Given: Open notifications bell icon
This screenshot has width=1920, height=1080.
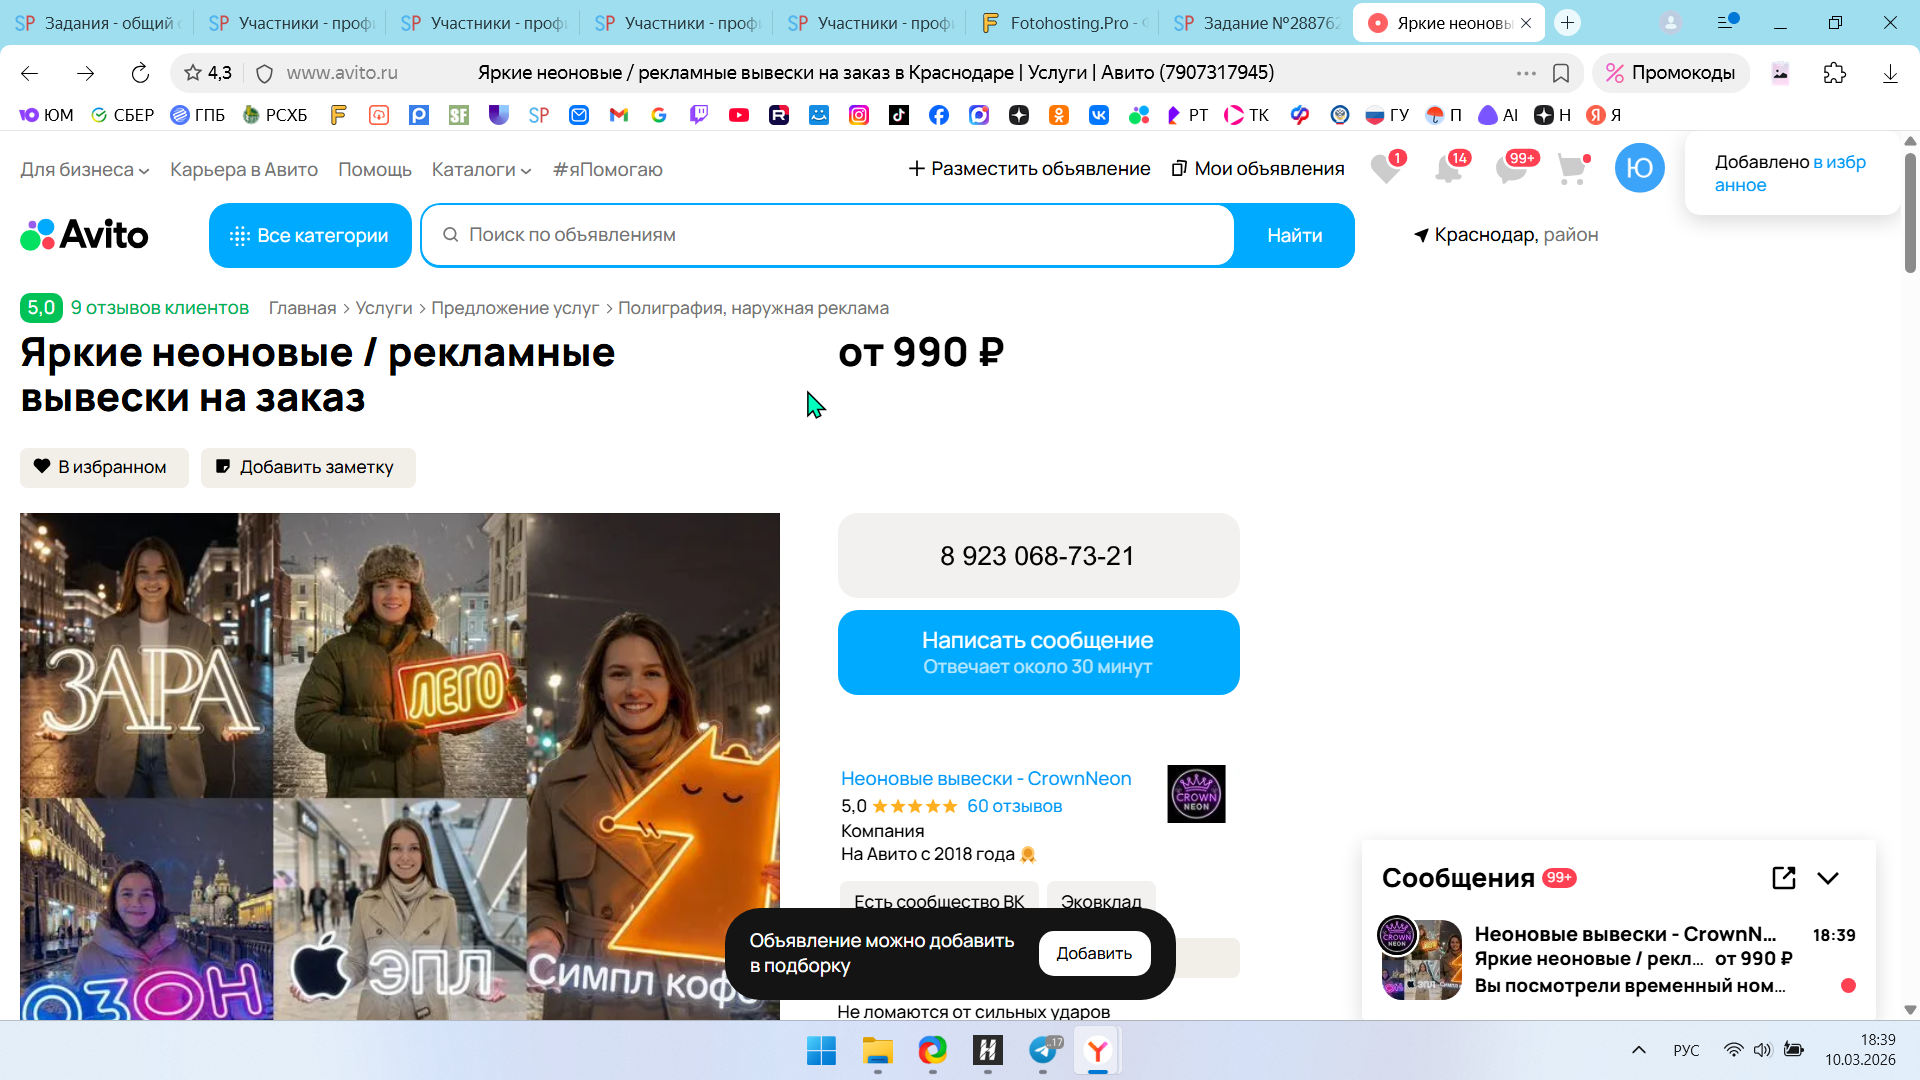Looking at the screenshot, I should tap(1448, 169).
